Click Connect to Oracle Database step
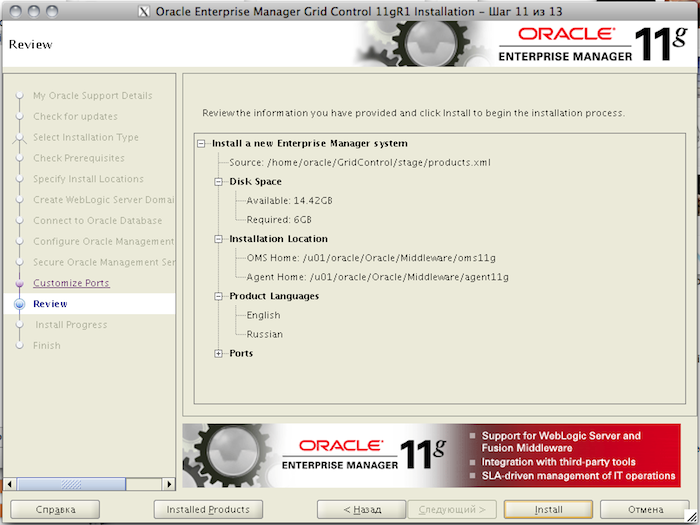The width and height of the screenshot is (700, 525). 97,221
